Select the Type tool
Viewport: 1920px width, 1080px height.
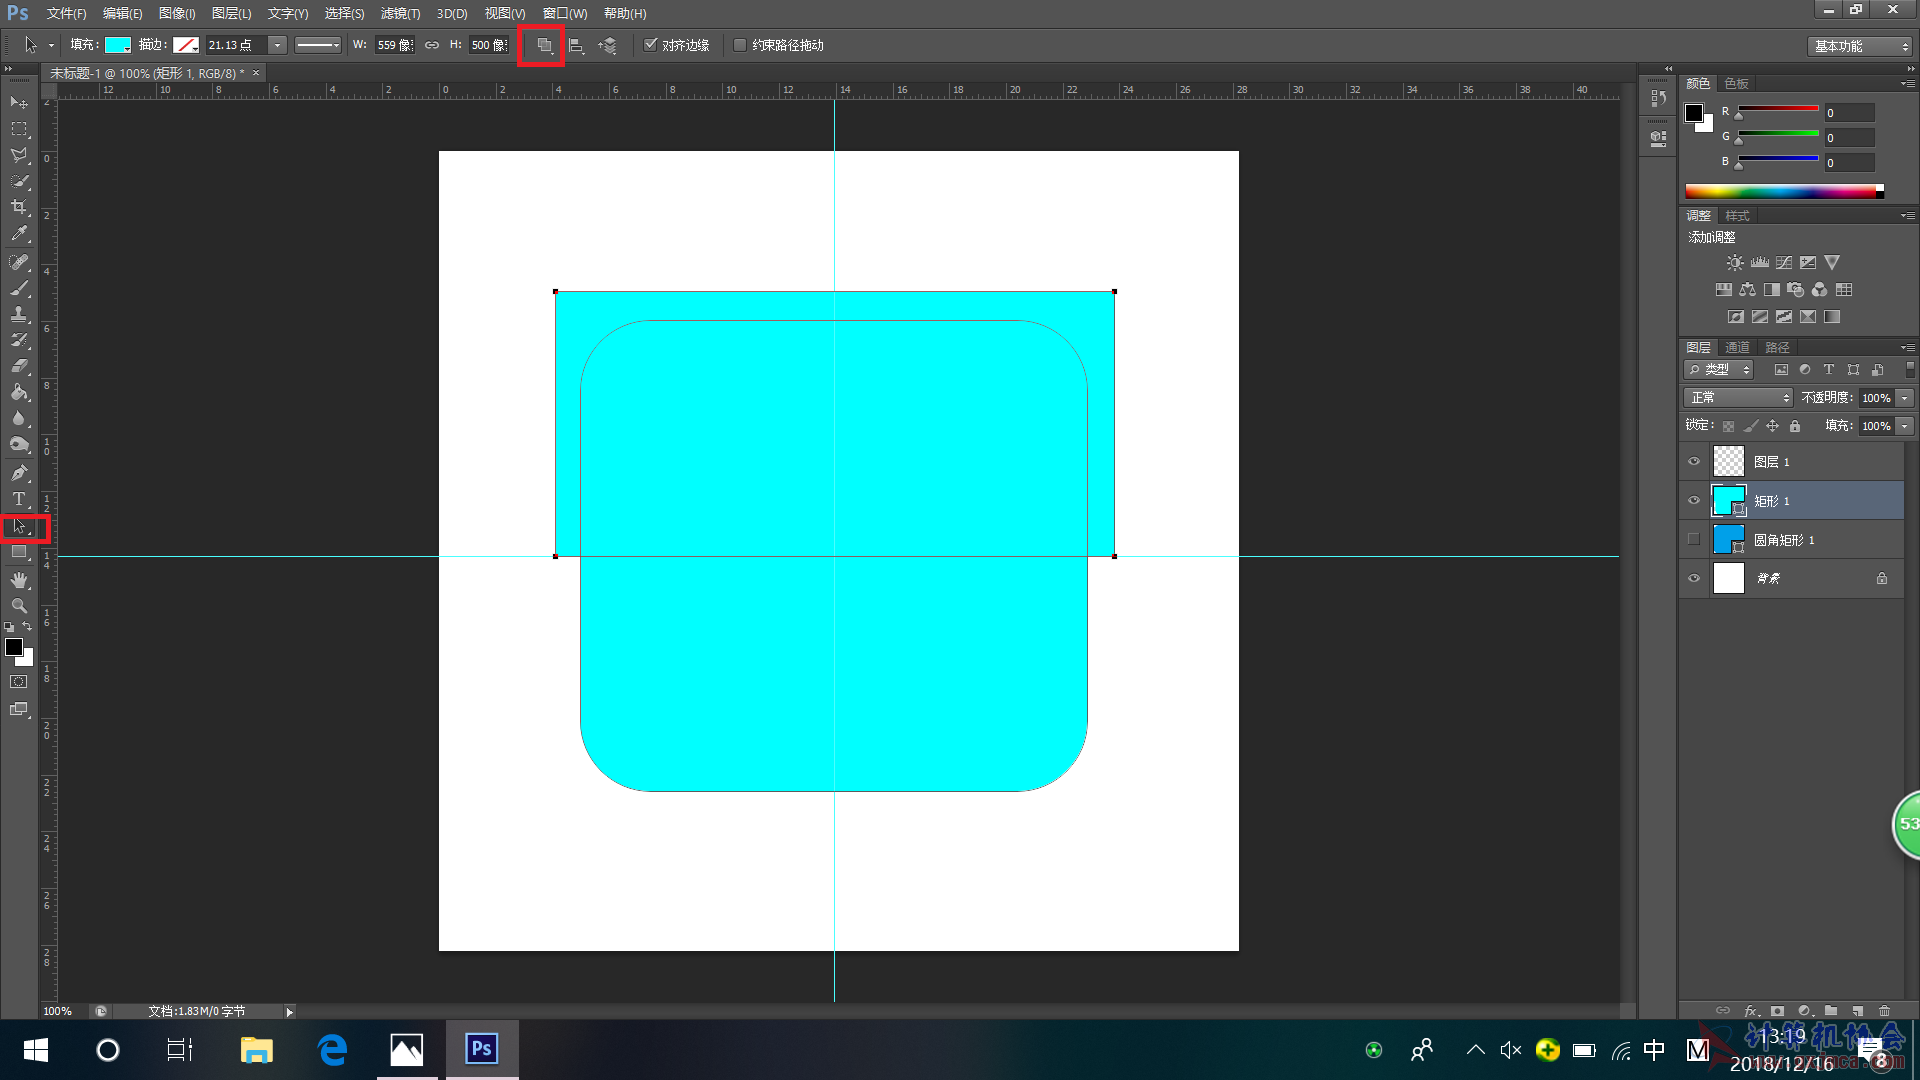point(19,499)
